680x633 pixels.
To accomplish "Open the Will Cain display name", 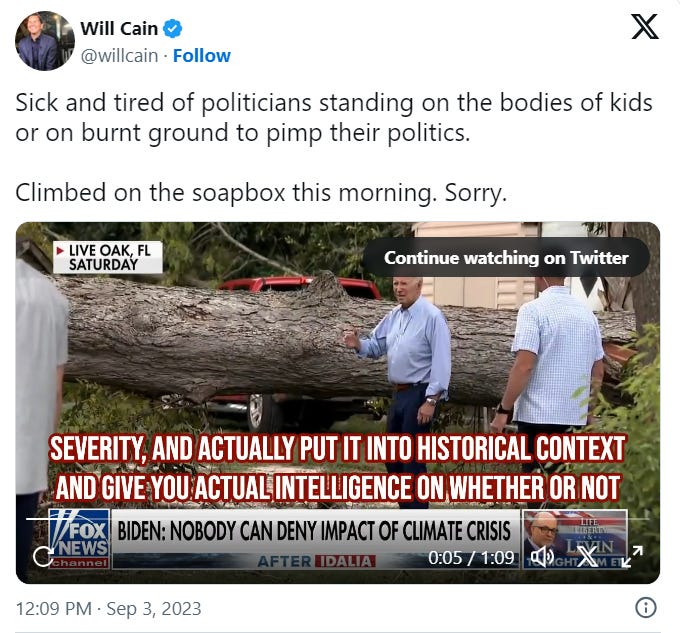I will click(119, 29).
